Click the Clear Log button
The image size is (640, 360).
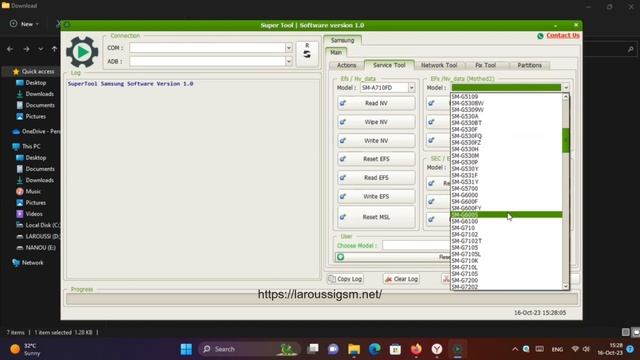[x=402, y=279]
